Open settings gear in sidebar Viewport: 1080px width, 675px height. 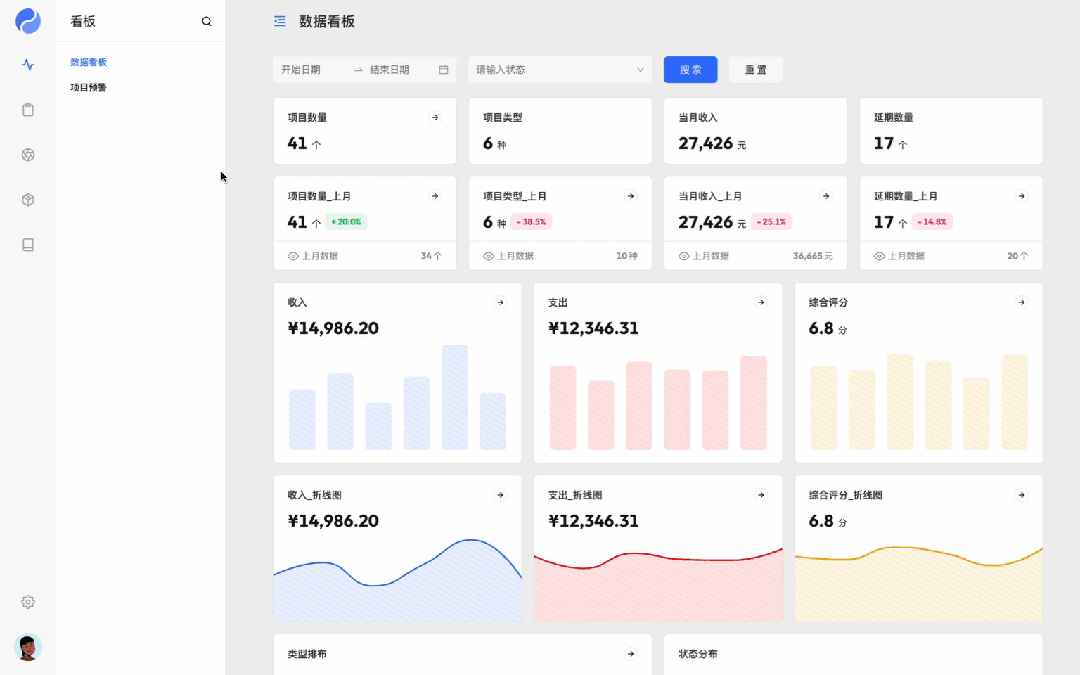[28, 602]
